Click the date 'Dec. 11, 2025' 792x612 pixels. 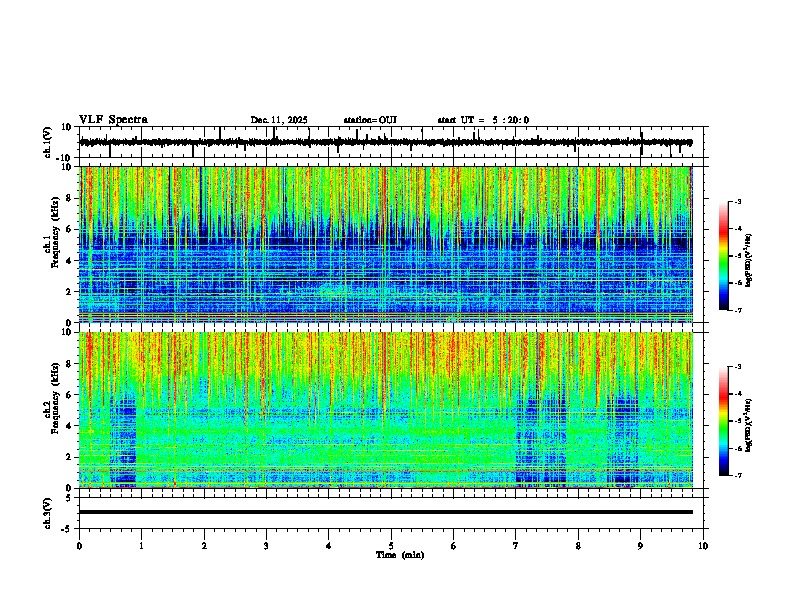coord(279,120)
